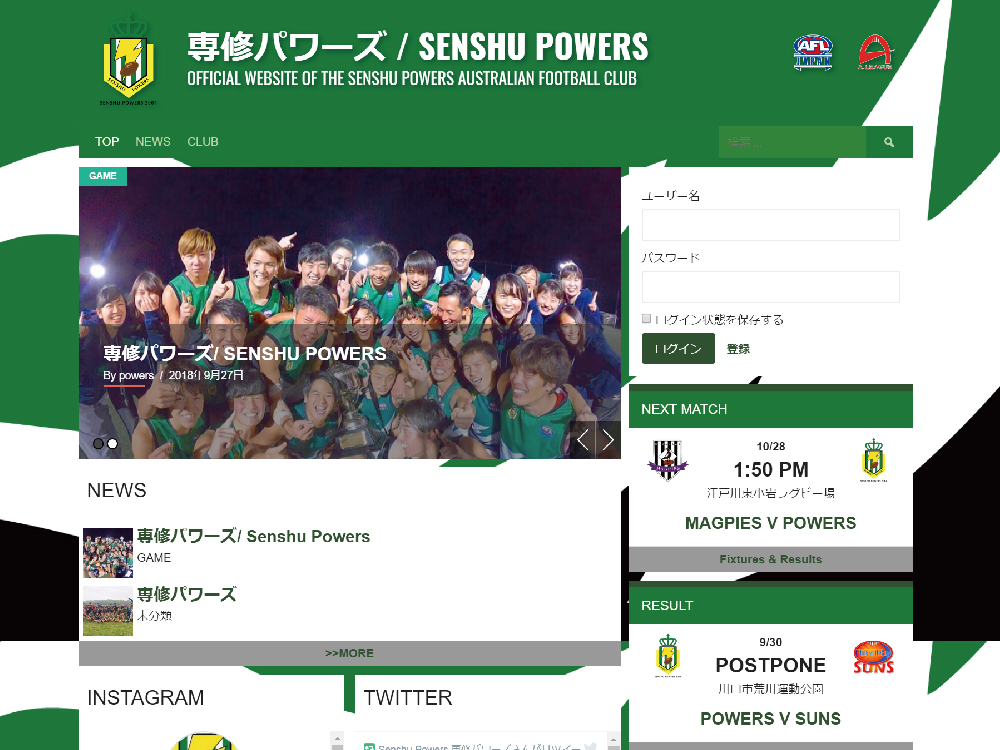This screenshot has height=750, width=1000.
Task: Click the GAME category tag on slider
Action: 103,176
